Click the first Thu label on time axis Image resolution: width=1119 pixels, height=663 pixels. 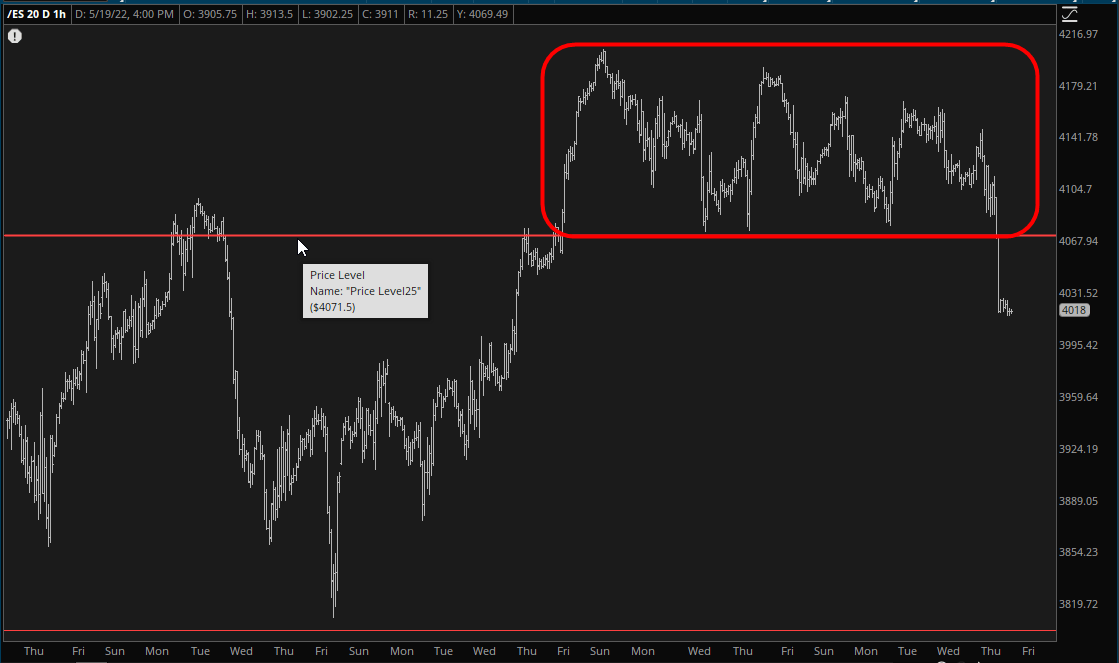click(34, 651)
